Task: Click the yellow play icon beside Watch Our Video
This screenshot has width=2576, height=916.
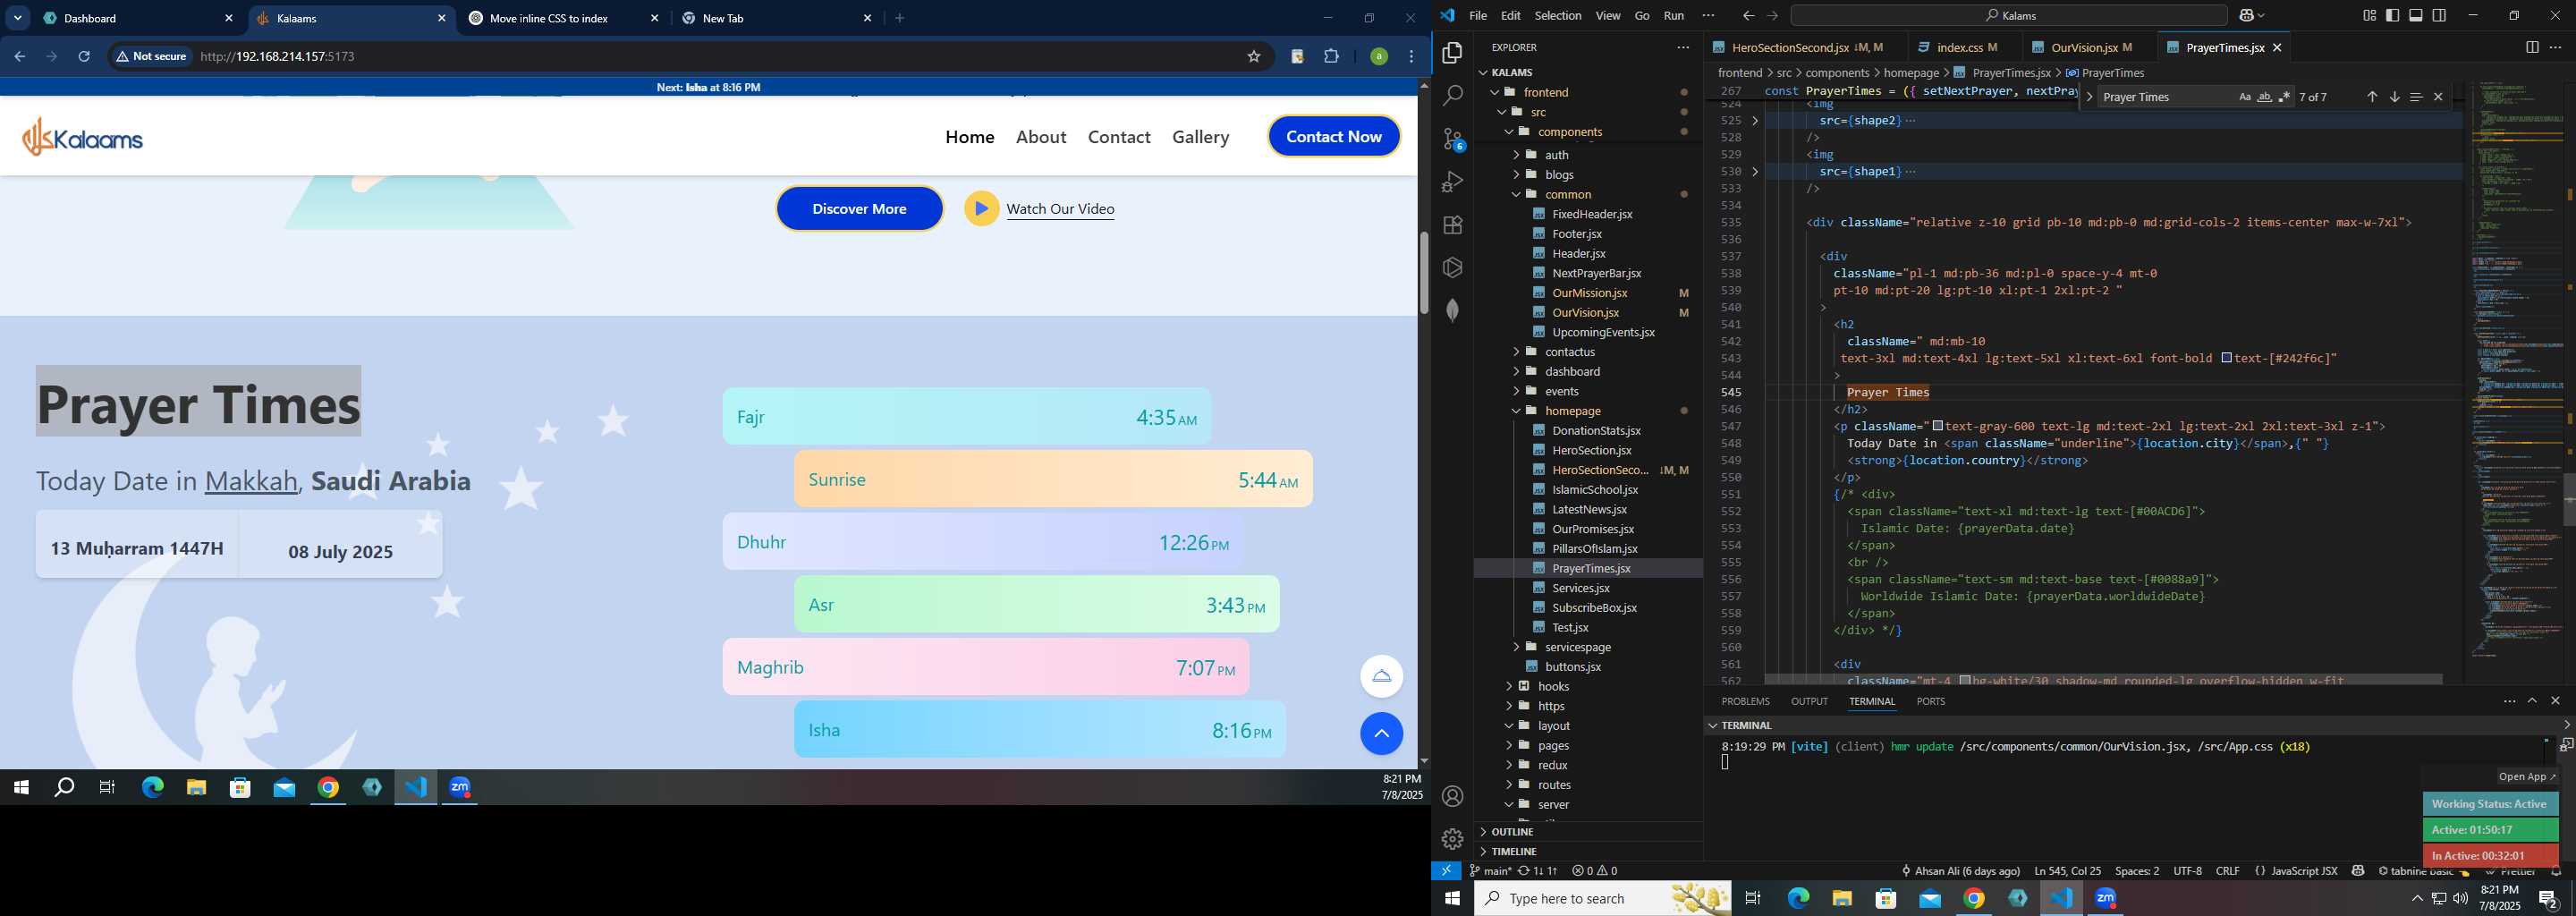Action: coord(981,208)
